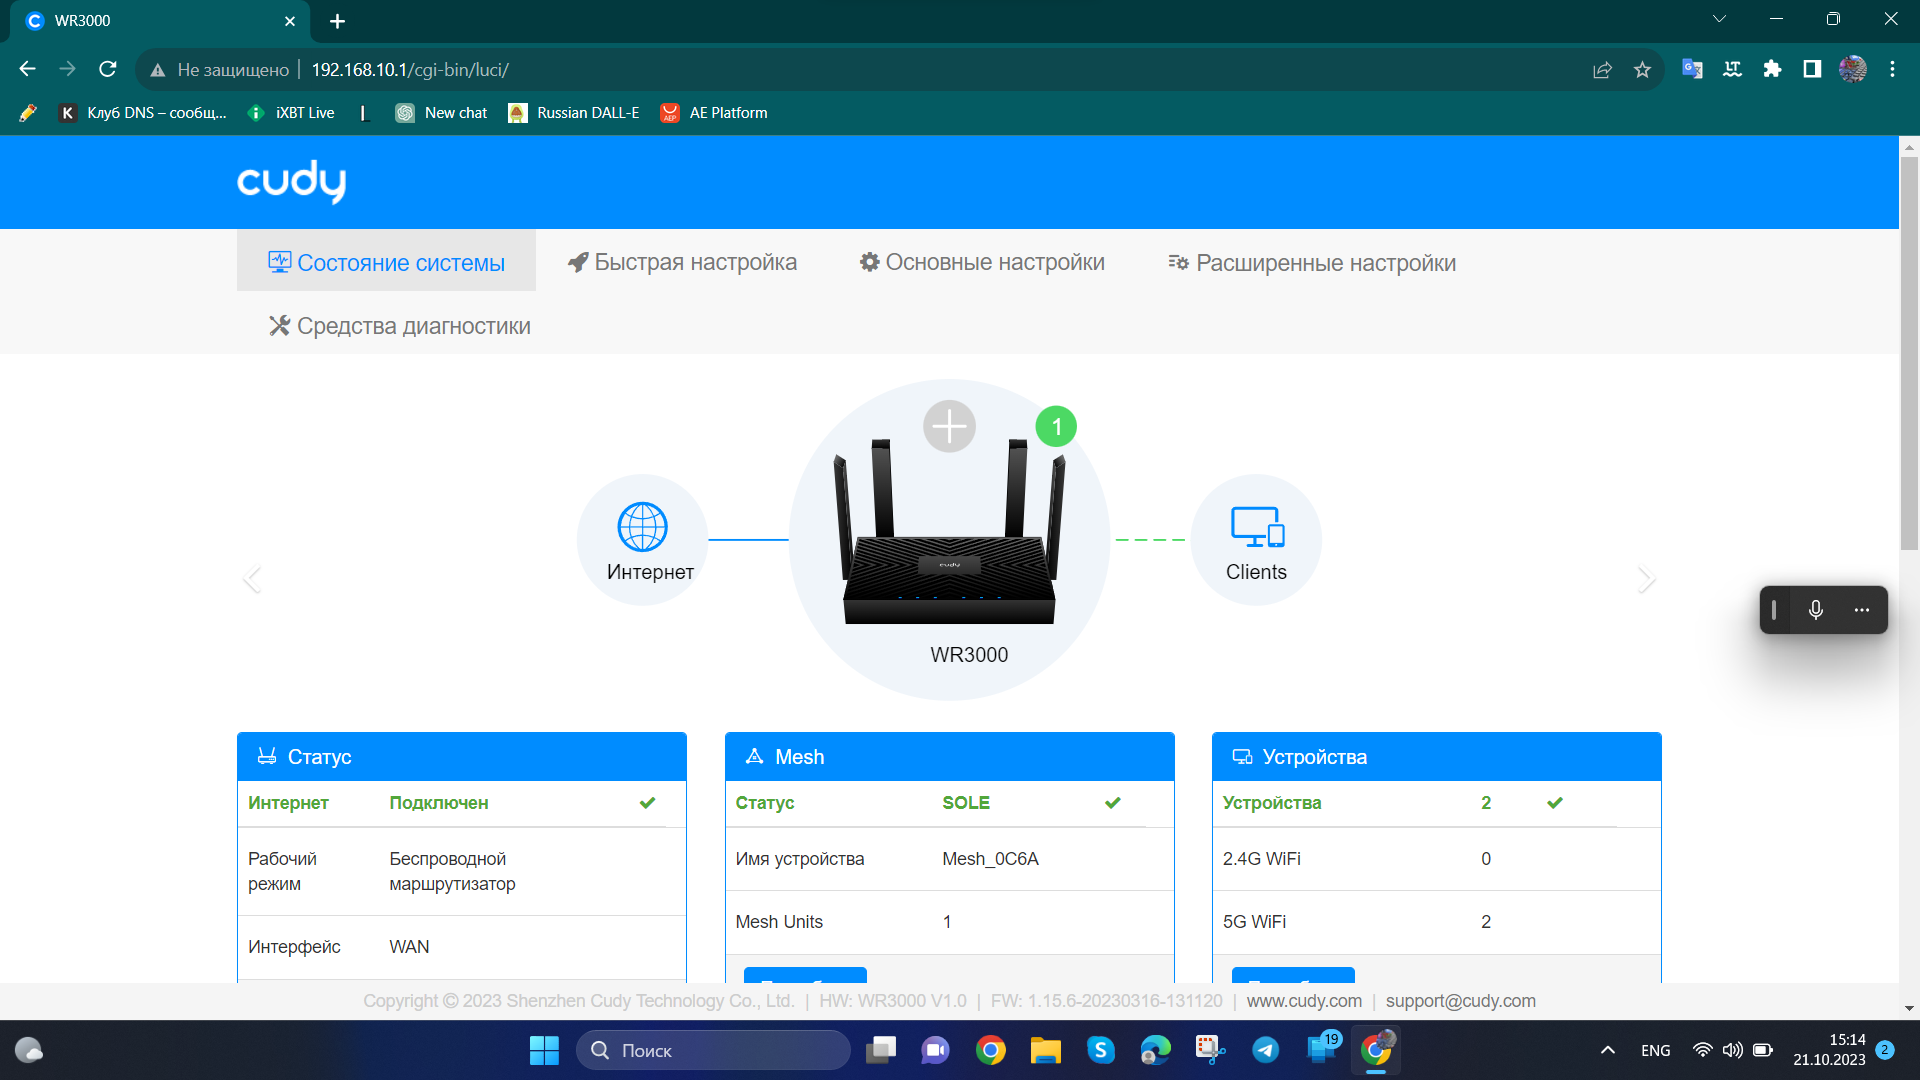Open the tab search dropdown arrow

1719,19
